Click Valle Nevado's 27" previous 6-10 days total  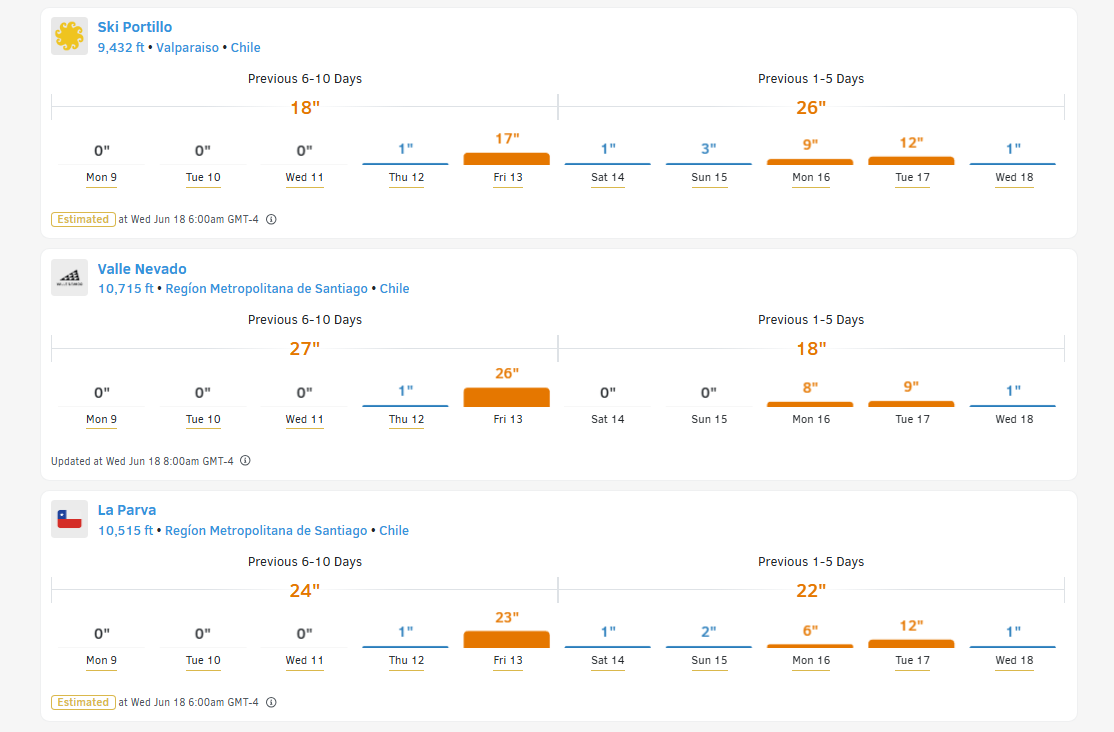click(305, 349)
